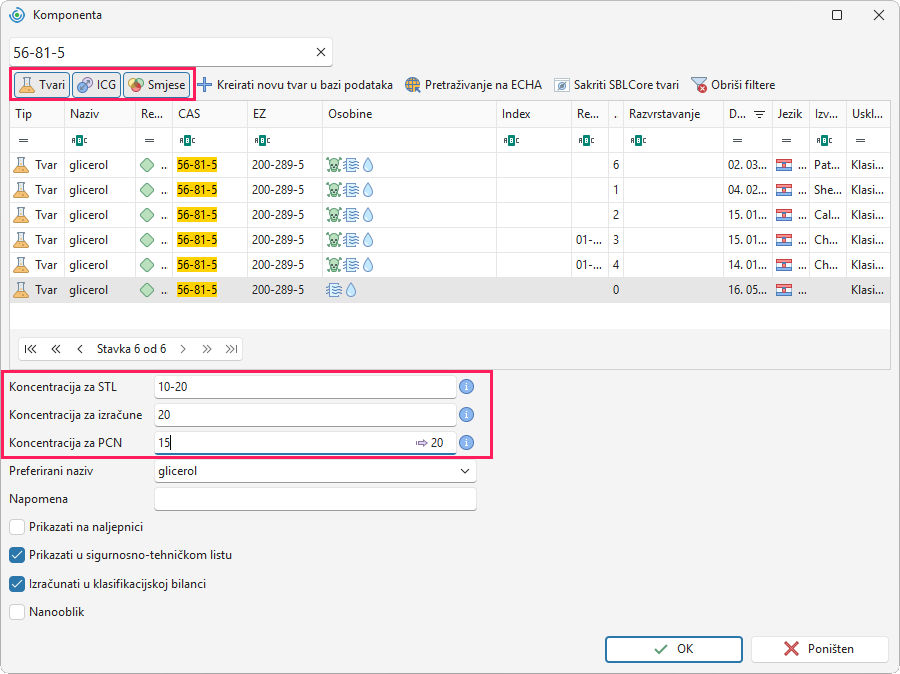Open info icon for Koncentracija za STL
This screenshot has width=900, height=674.
pyautogui.click(x=467, y=387)
